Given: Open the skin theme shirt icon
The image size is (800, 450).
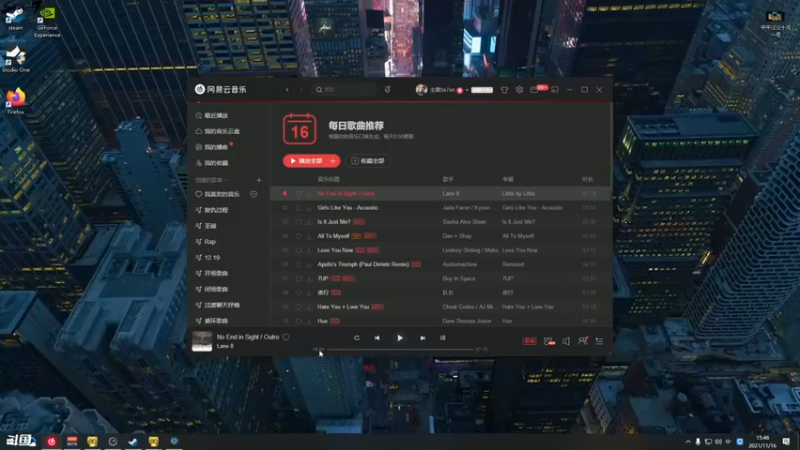Looking at the screenshot, I should pyautogui.click(x=504, y=90).
